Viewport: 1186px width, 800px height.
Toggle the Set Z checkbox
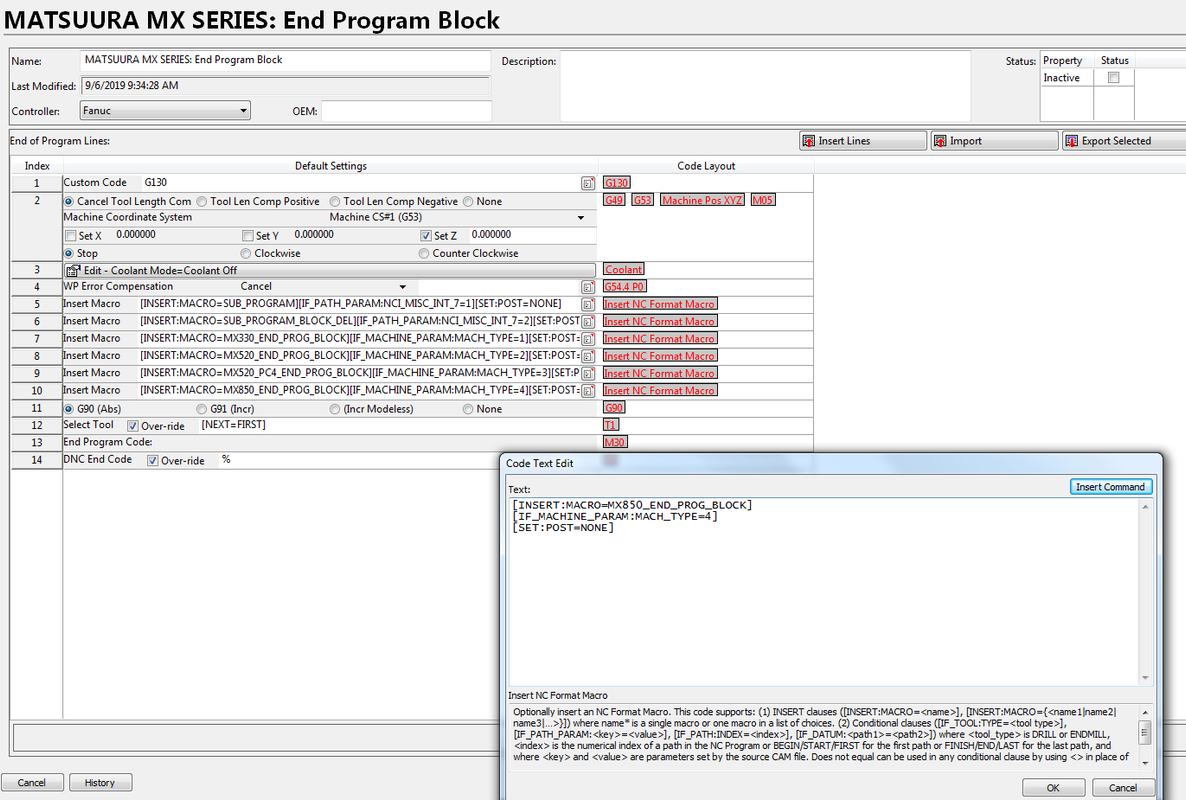[x=426, y=236]
